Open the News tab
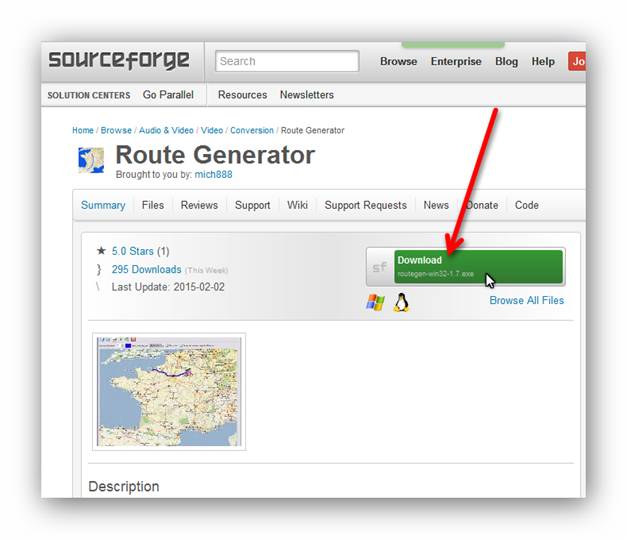 pyautogui.click(x=436, y=205)
